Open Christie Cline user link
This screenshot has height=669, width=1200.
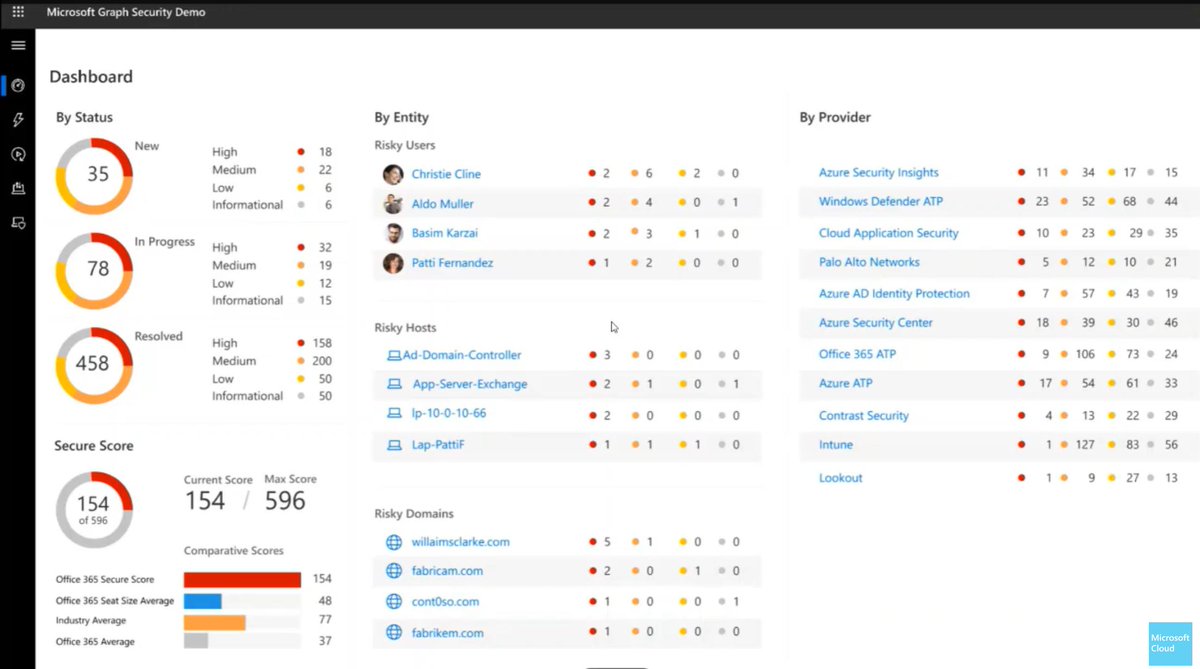(x=446, y=174)
